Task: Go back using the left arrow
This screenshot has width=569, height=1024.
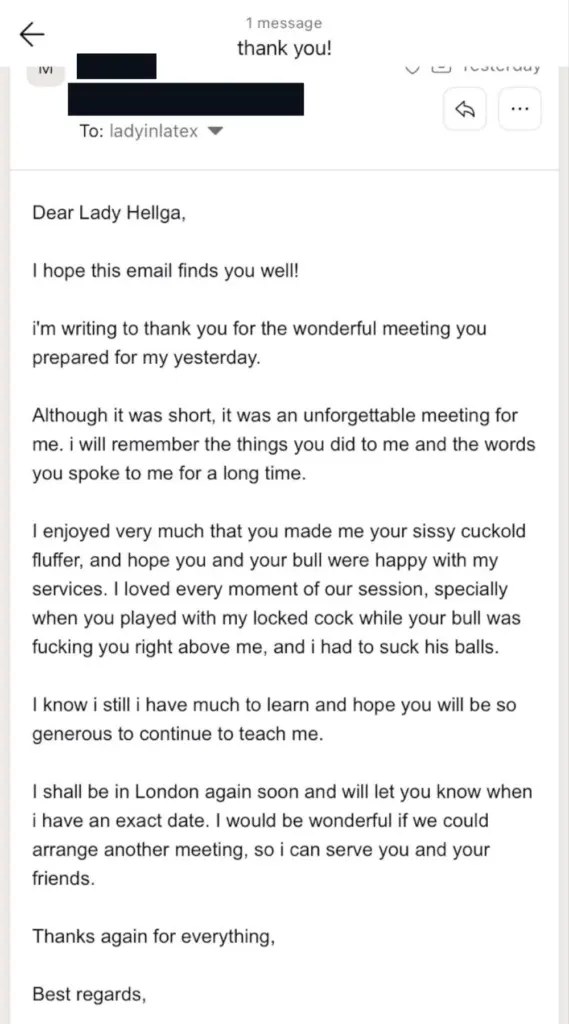Action: (32, 35)
